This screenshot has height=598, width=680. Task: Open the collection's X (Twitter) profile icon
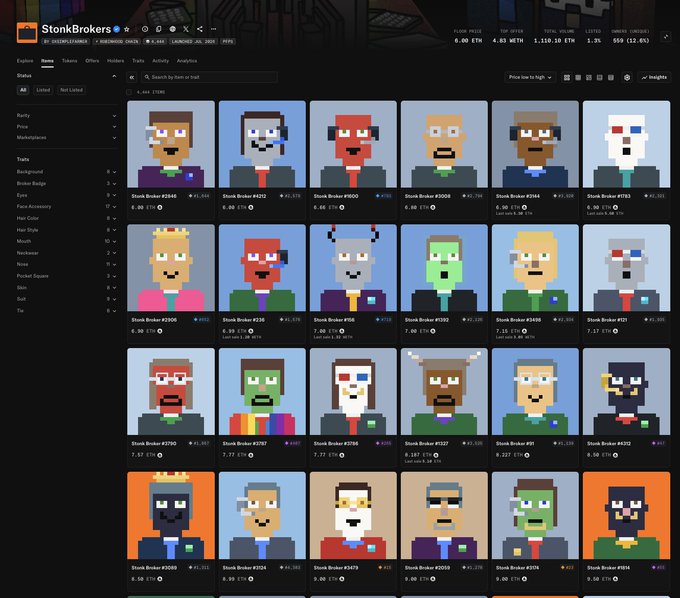pos(186,29)
